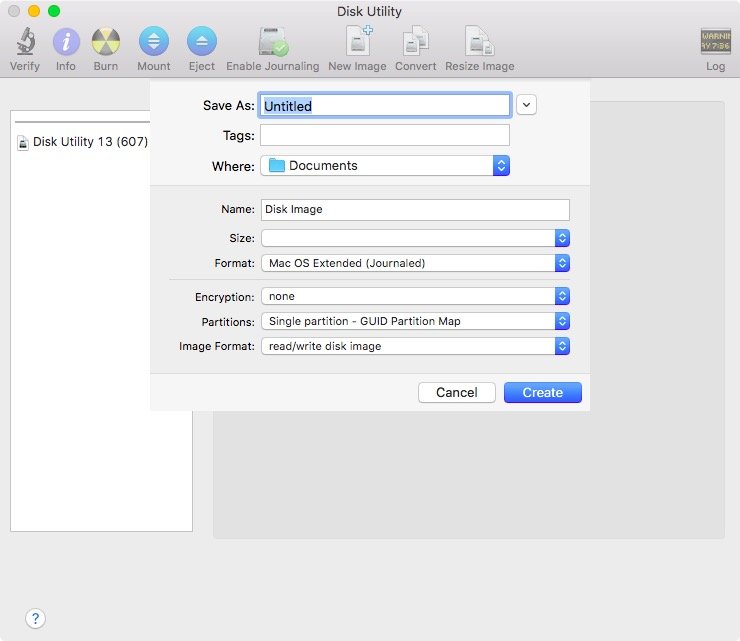
Task: Select Disk Utility 13 (607) in sidebar
Action: point(83,142)
